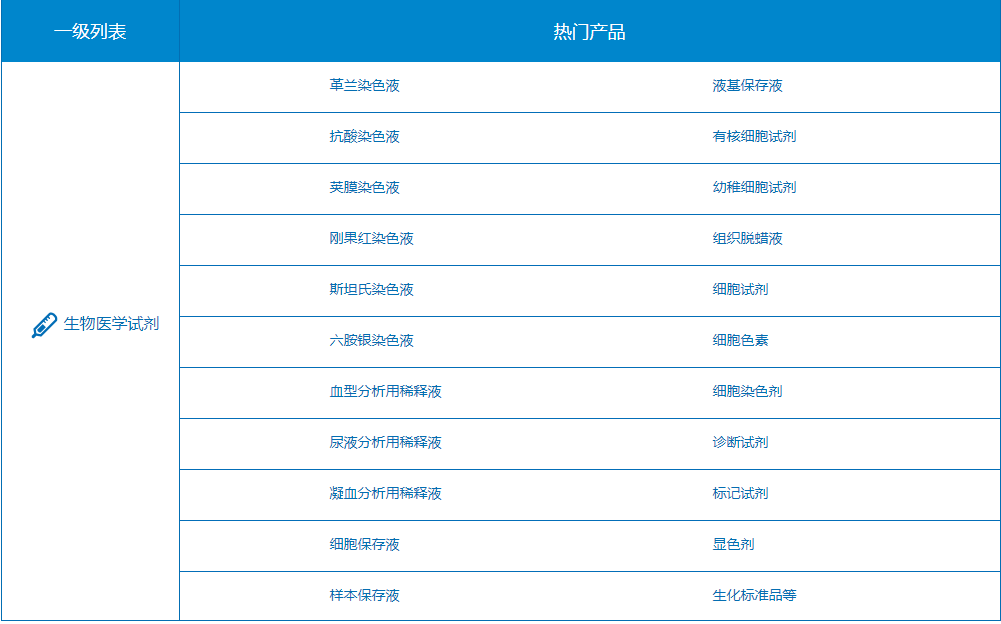
Task: Select the 六胺银染色液 item
Action: (x=371, y=341)
